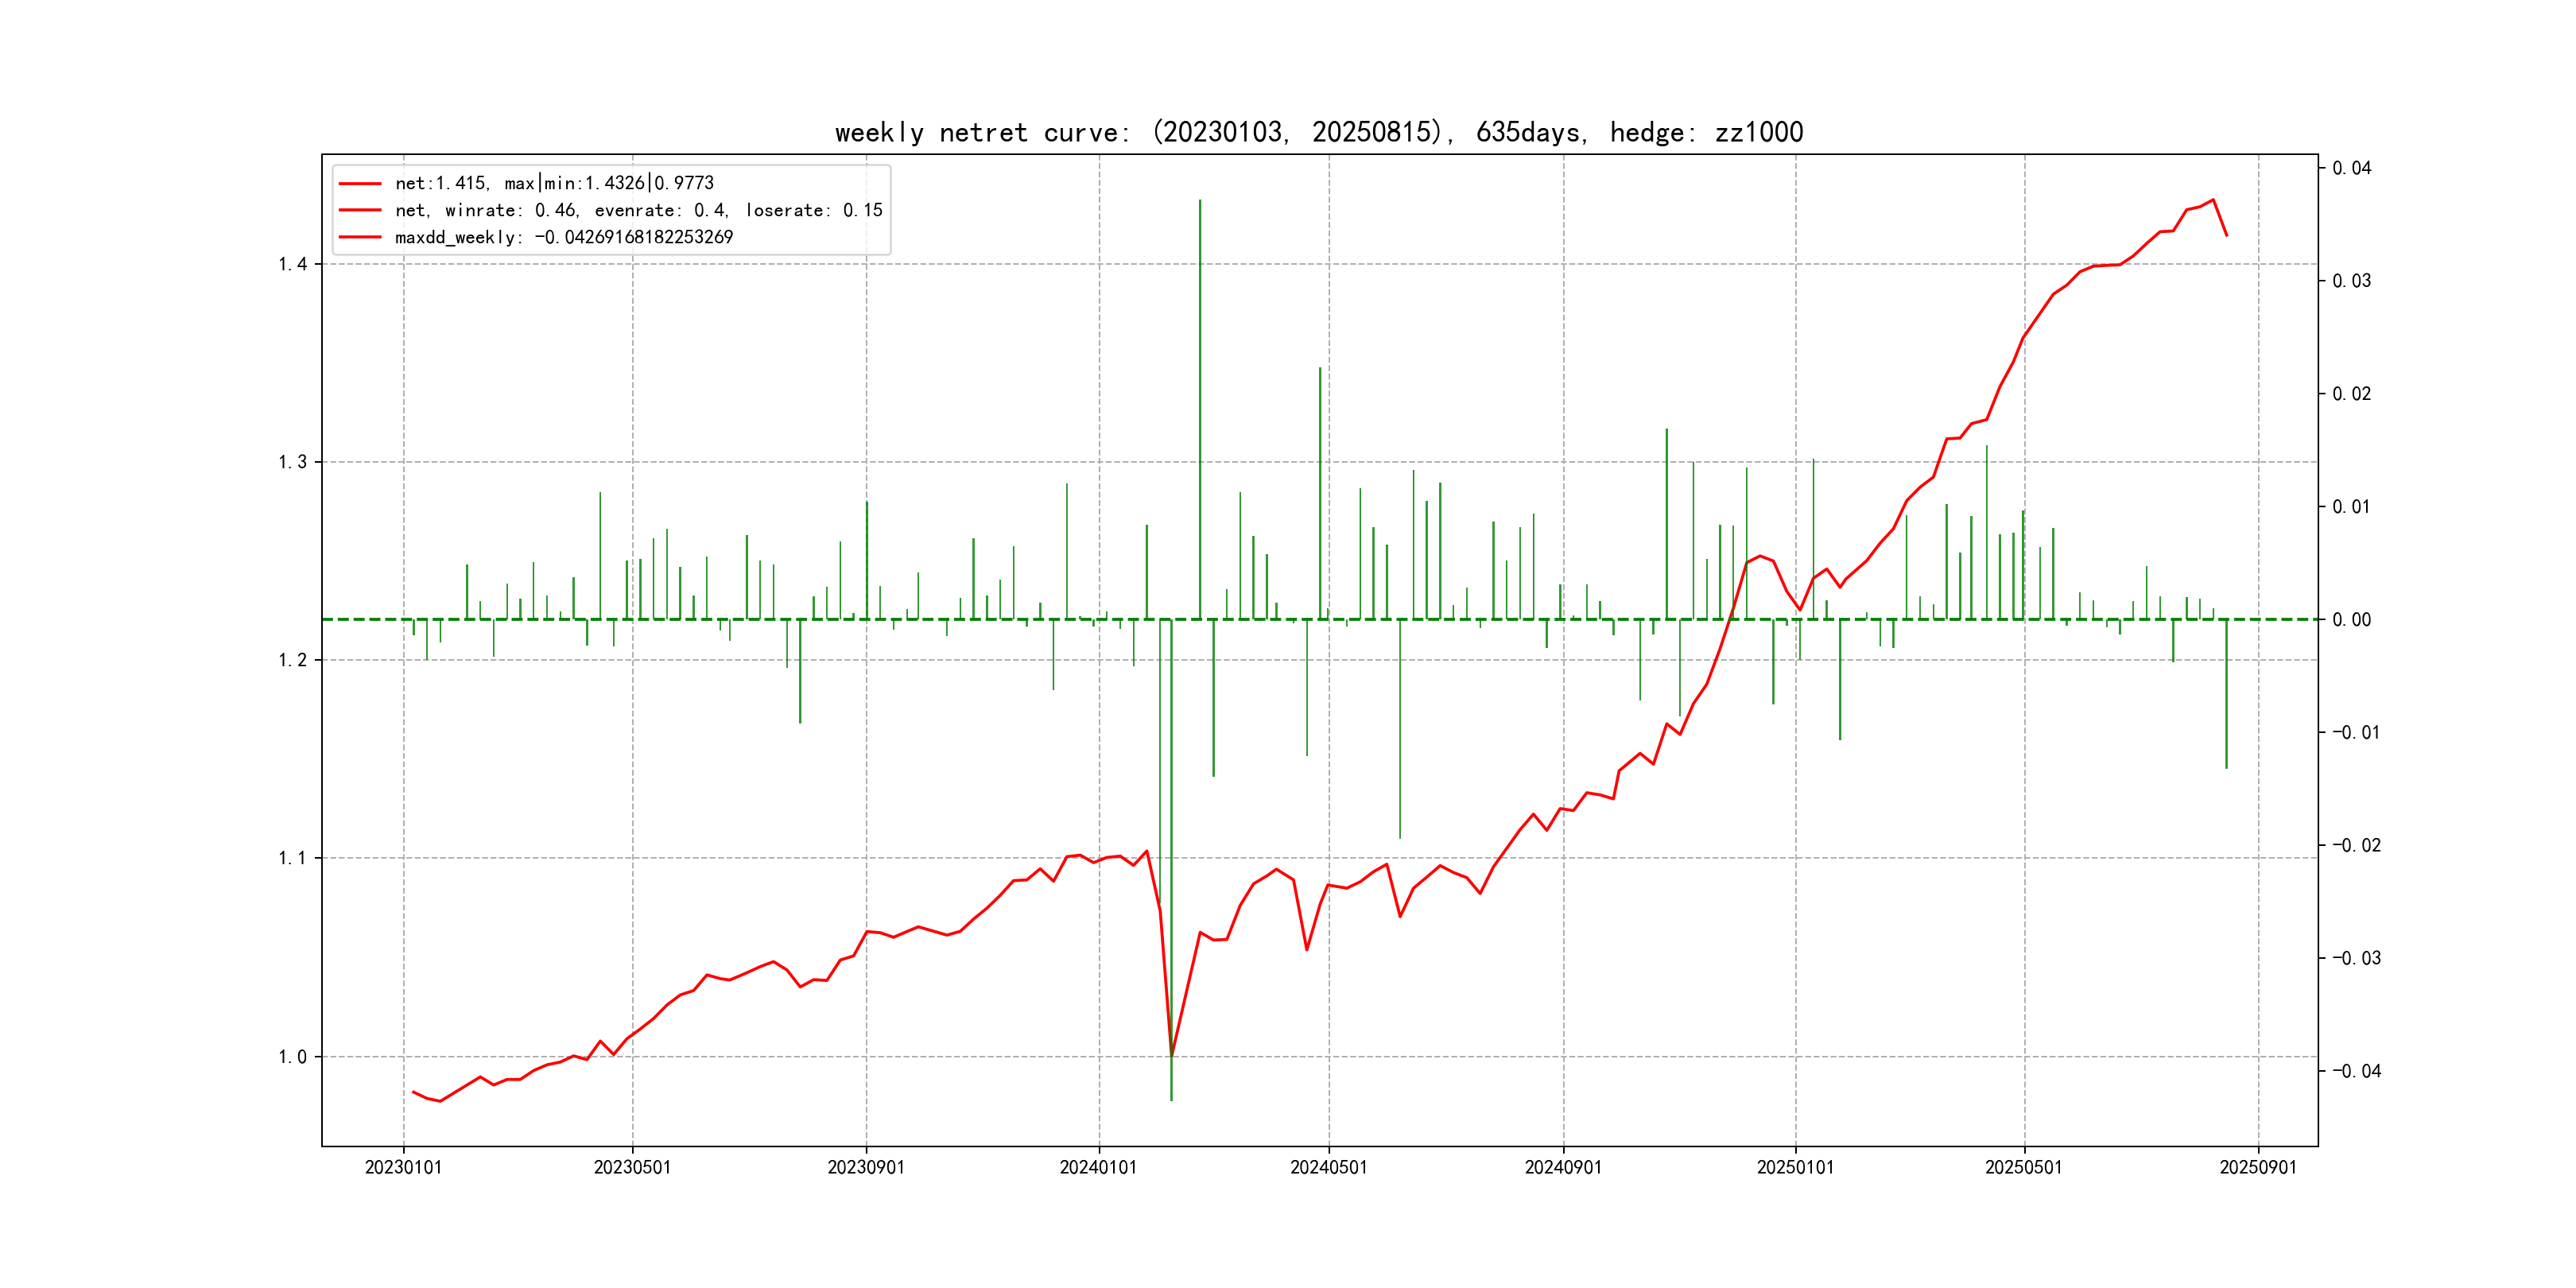Click the maxdd_weekly legend entry

click(x=563, y=237)
